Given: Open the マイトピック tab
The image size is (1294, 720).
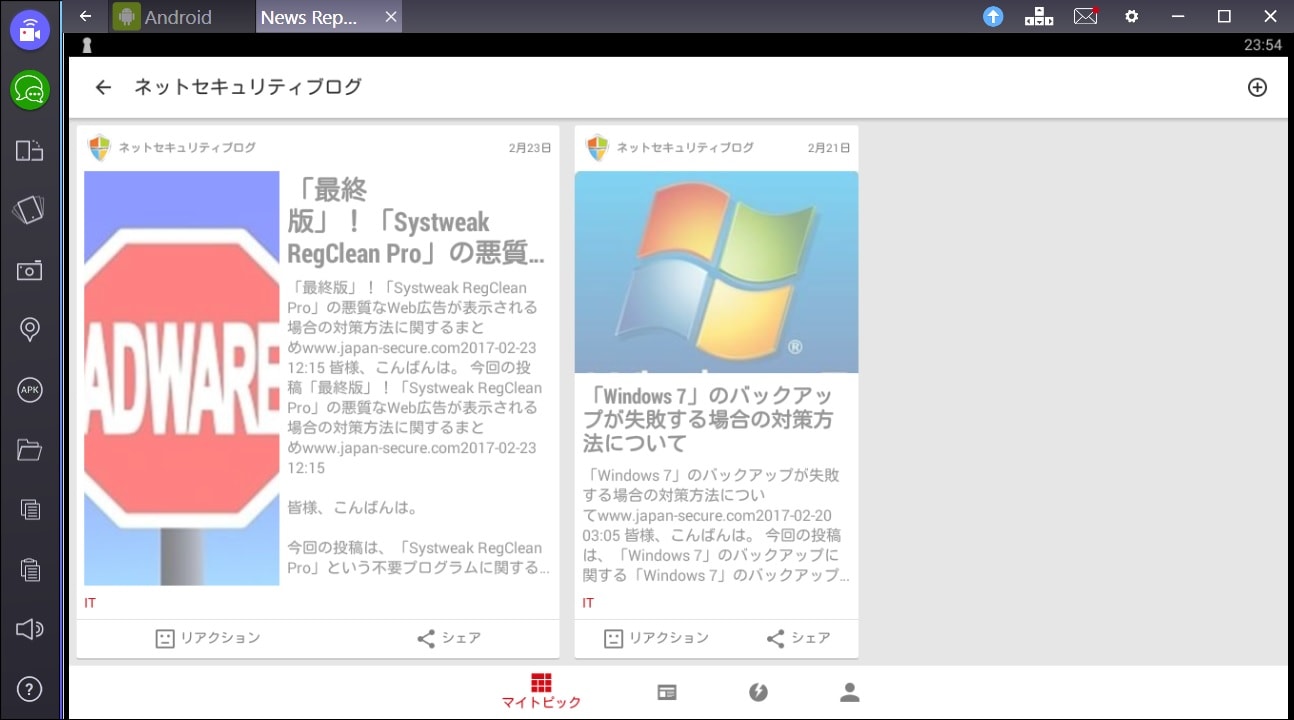Looking at the screenshot, I should [541, 691].
